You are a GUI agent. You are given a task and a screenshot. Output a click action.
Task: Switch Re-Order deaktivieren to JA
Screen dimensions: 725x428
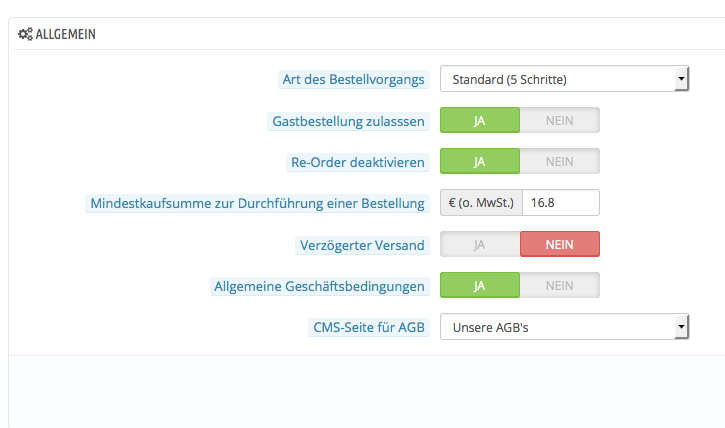click(x=480, y=161)
